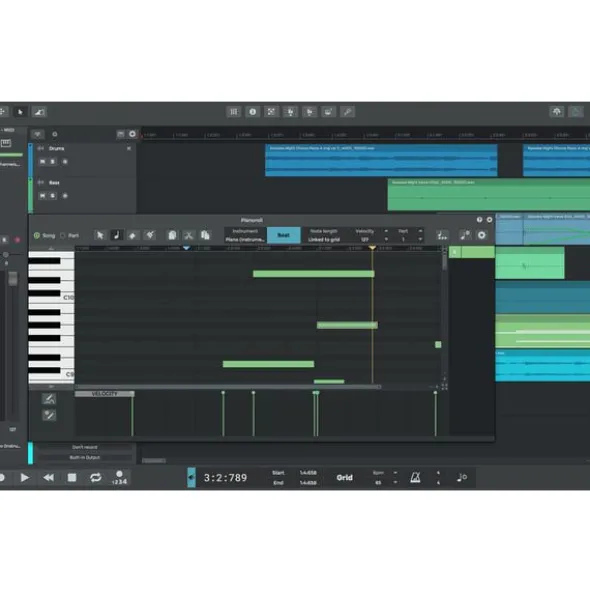Decrease the Part stepper value

tap(420, 239)
